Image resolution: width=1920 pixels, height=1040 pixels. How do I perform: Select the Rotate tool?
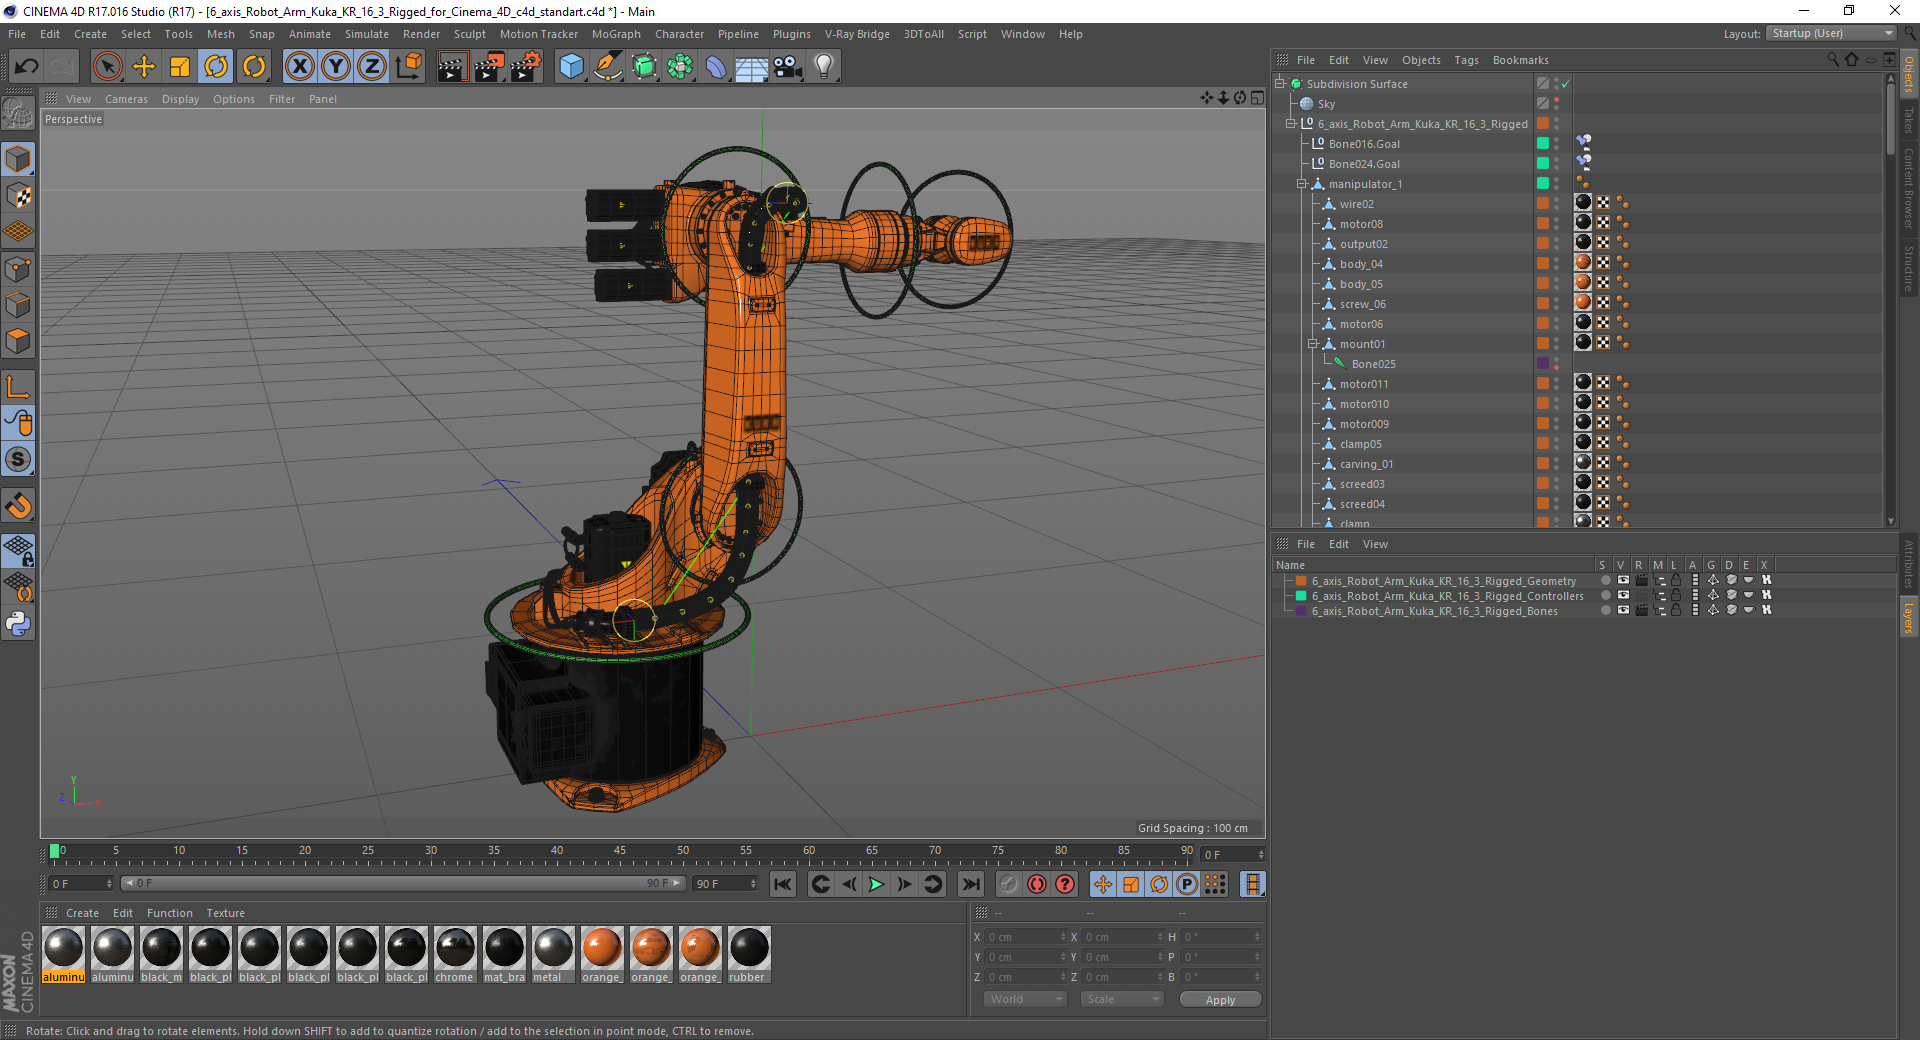[217, 67]
